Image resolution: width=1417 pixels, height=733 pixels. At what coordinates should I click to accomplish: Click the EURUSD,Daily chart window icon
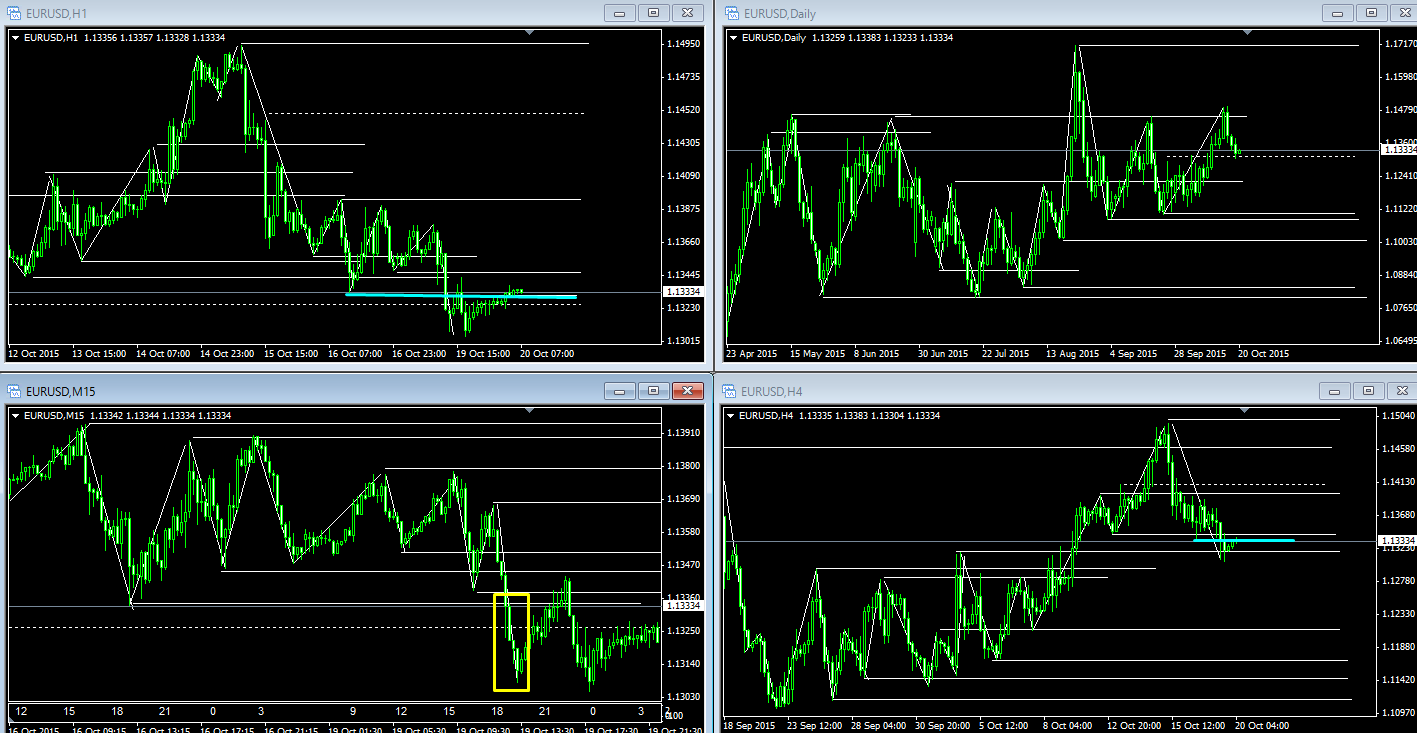pyautogui.click(x=731, y=12)
